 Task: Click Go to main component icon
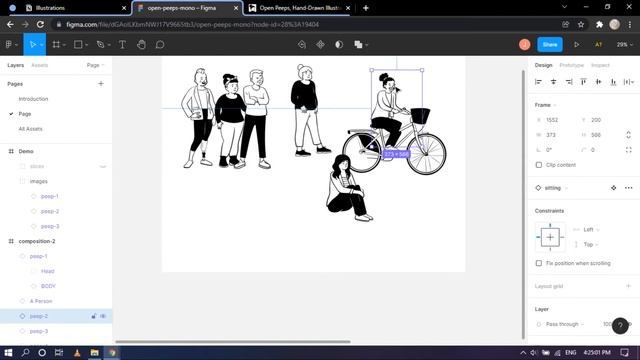[x=613, y=188]
